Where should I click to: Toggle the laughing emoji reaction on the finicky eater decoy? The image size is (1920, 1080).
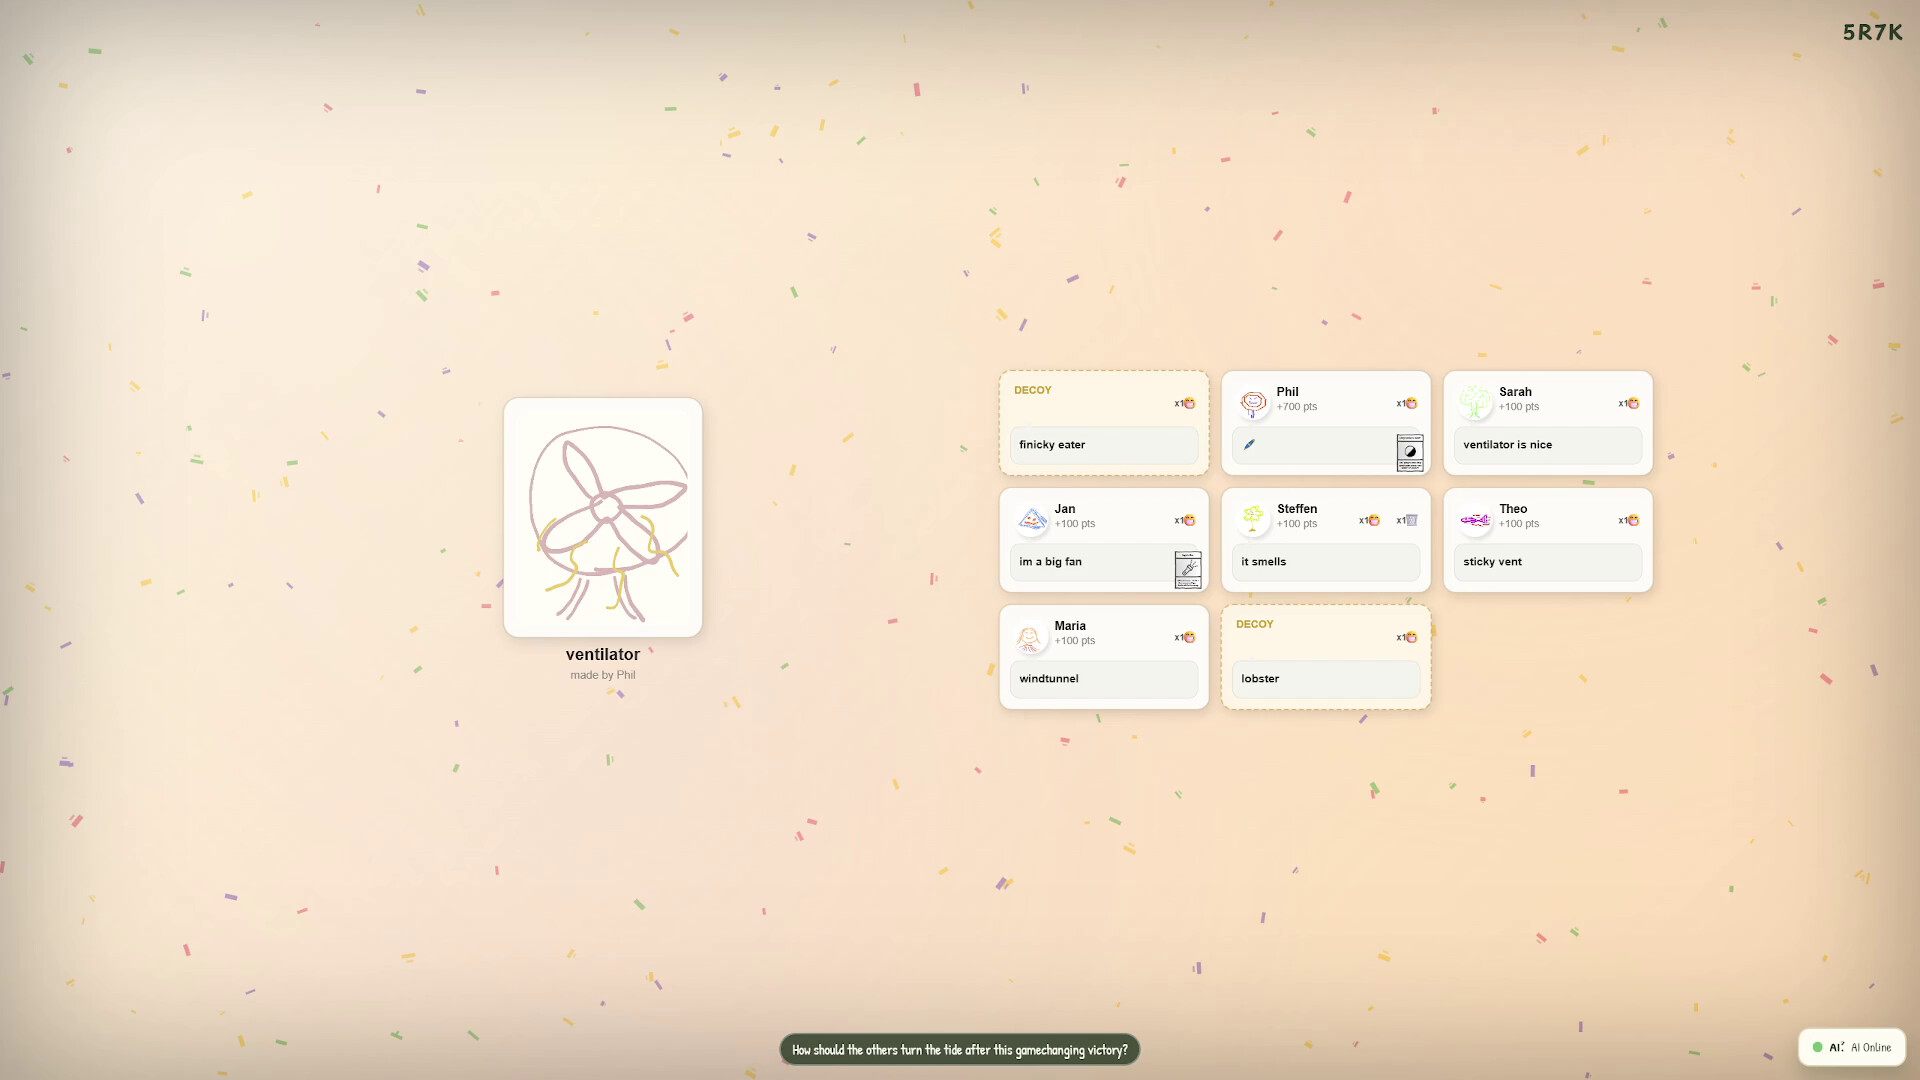click(x=1188, y=404)
